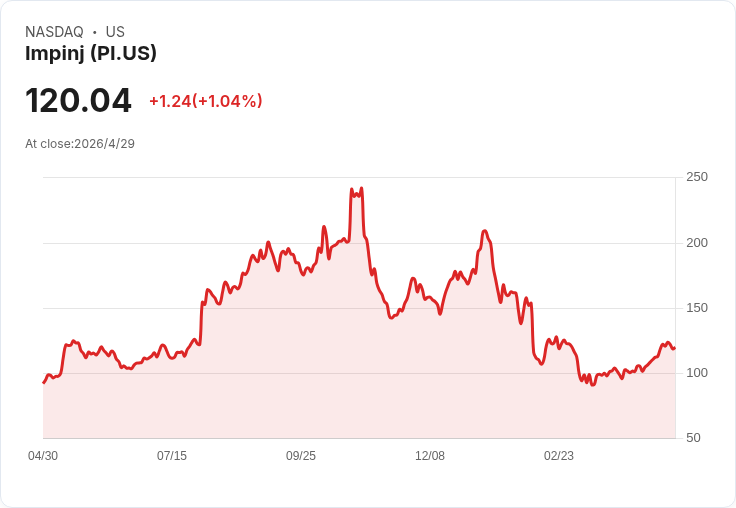Click the At close:2026/4/29 date text
This screenshot has width=736, height=508.
pyautogui.click(x=80, y=144)
